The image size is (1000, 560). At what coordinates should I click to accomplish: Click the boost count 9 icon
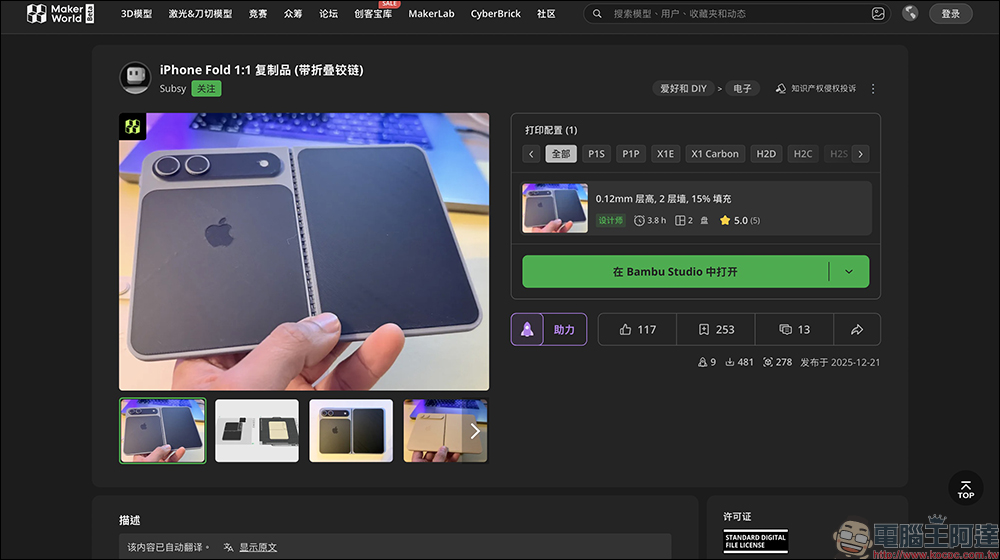702,362
